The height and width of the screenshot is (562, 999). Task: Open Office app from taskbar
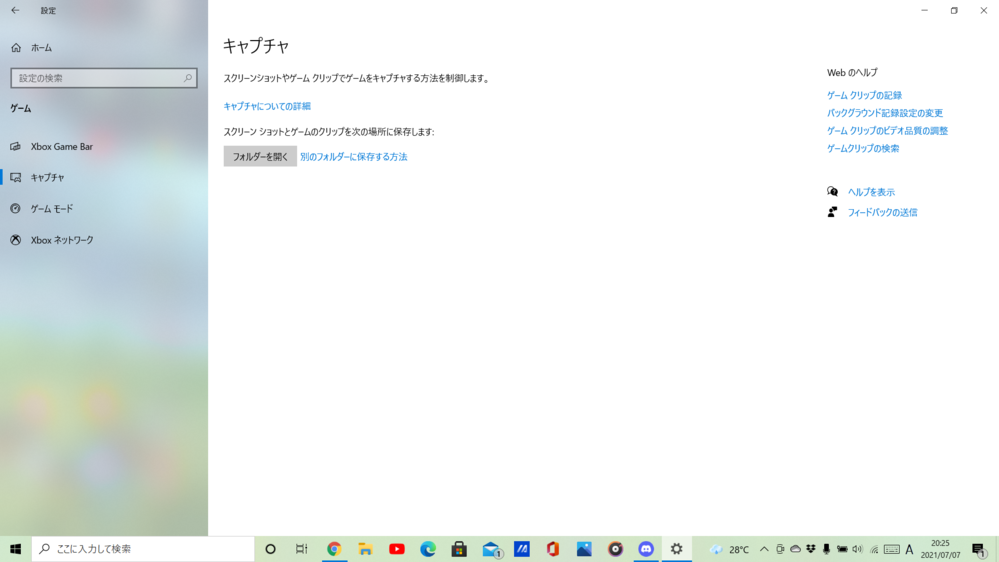tap(552, 549)
